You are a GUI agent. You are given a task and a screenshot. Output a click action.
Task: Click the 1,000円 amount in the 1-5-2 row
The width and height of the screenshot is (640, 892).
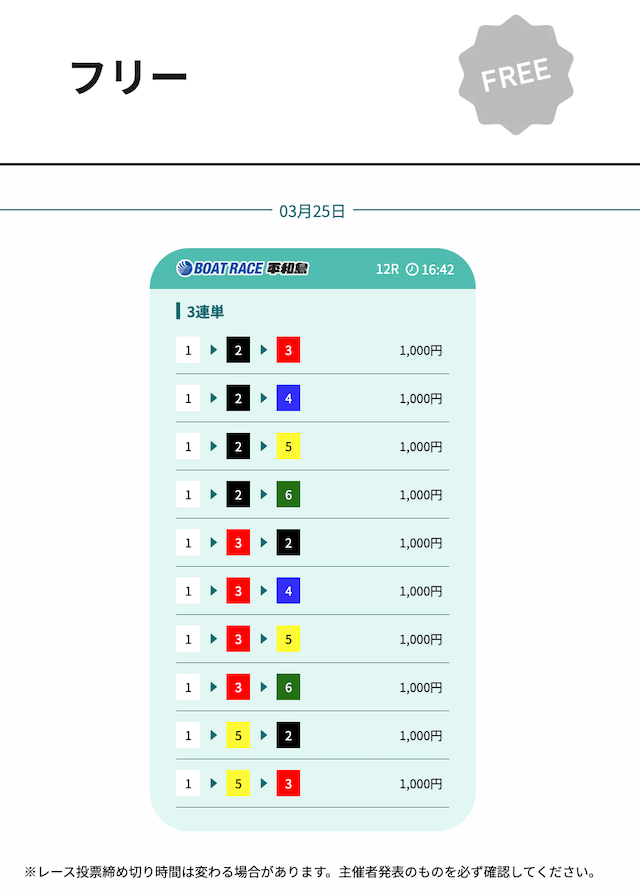[x=420, y=735]
